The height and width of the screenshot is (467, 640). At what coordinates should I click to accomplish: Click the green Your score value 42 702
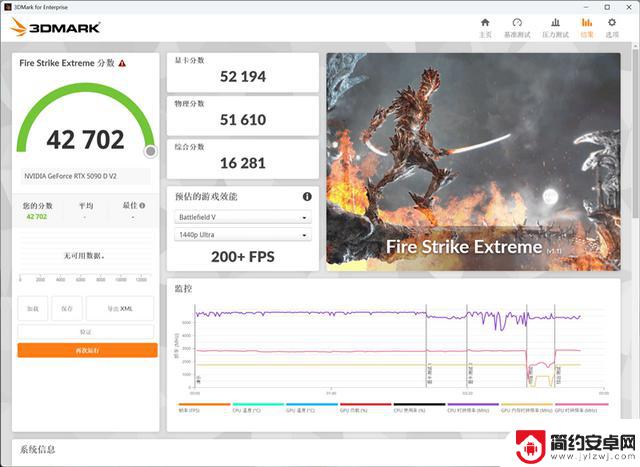pos(37,217)
